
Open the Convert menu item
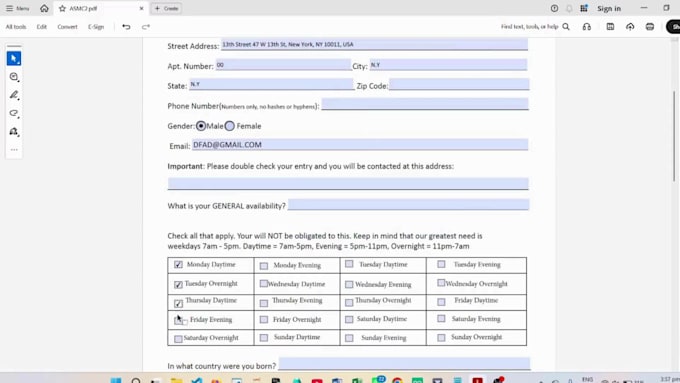[x=67, y=27]
